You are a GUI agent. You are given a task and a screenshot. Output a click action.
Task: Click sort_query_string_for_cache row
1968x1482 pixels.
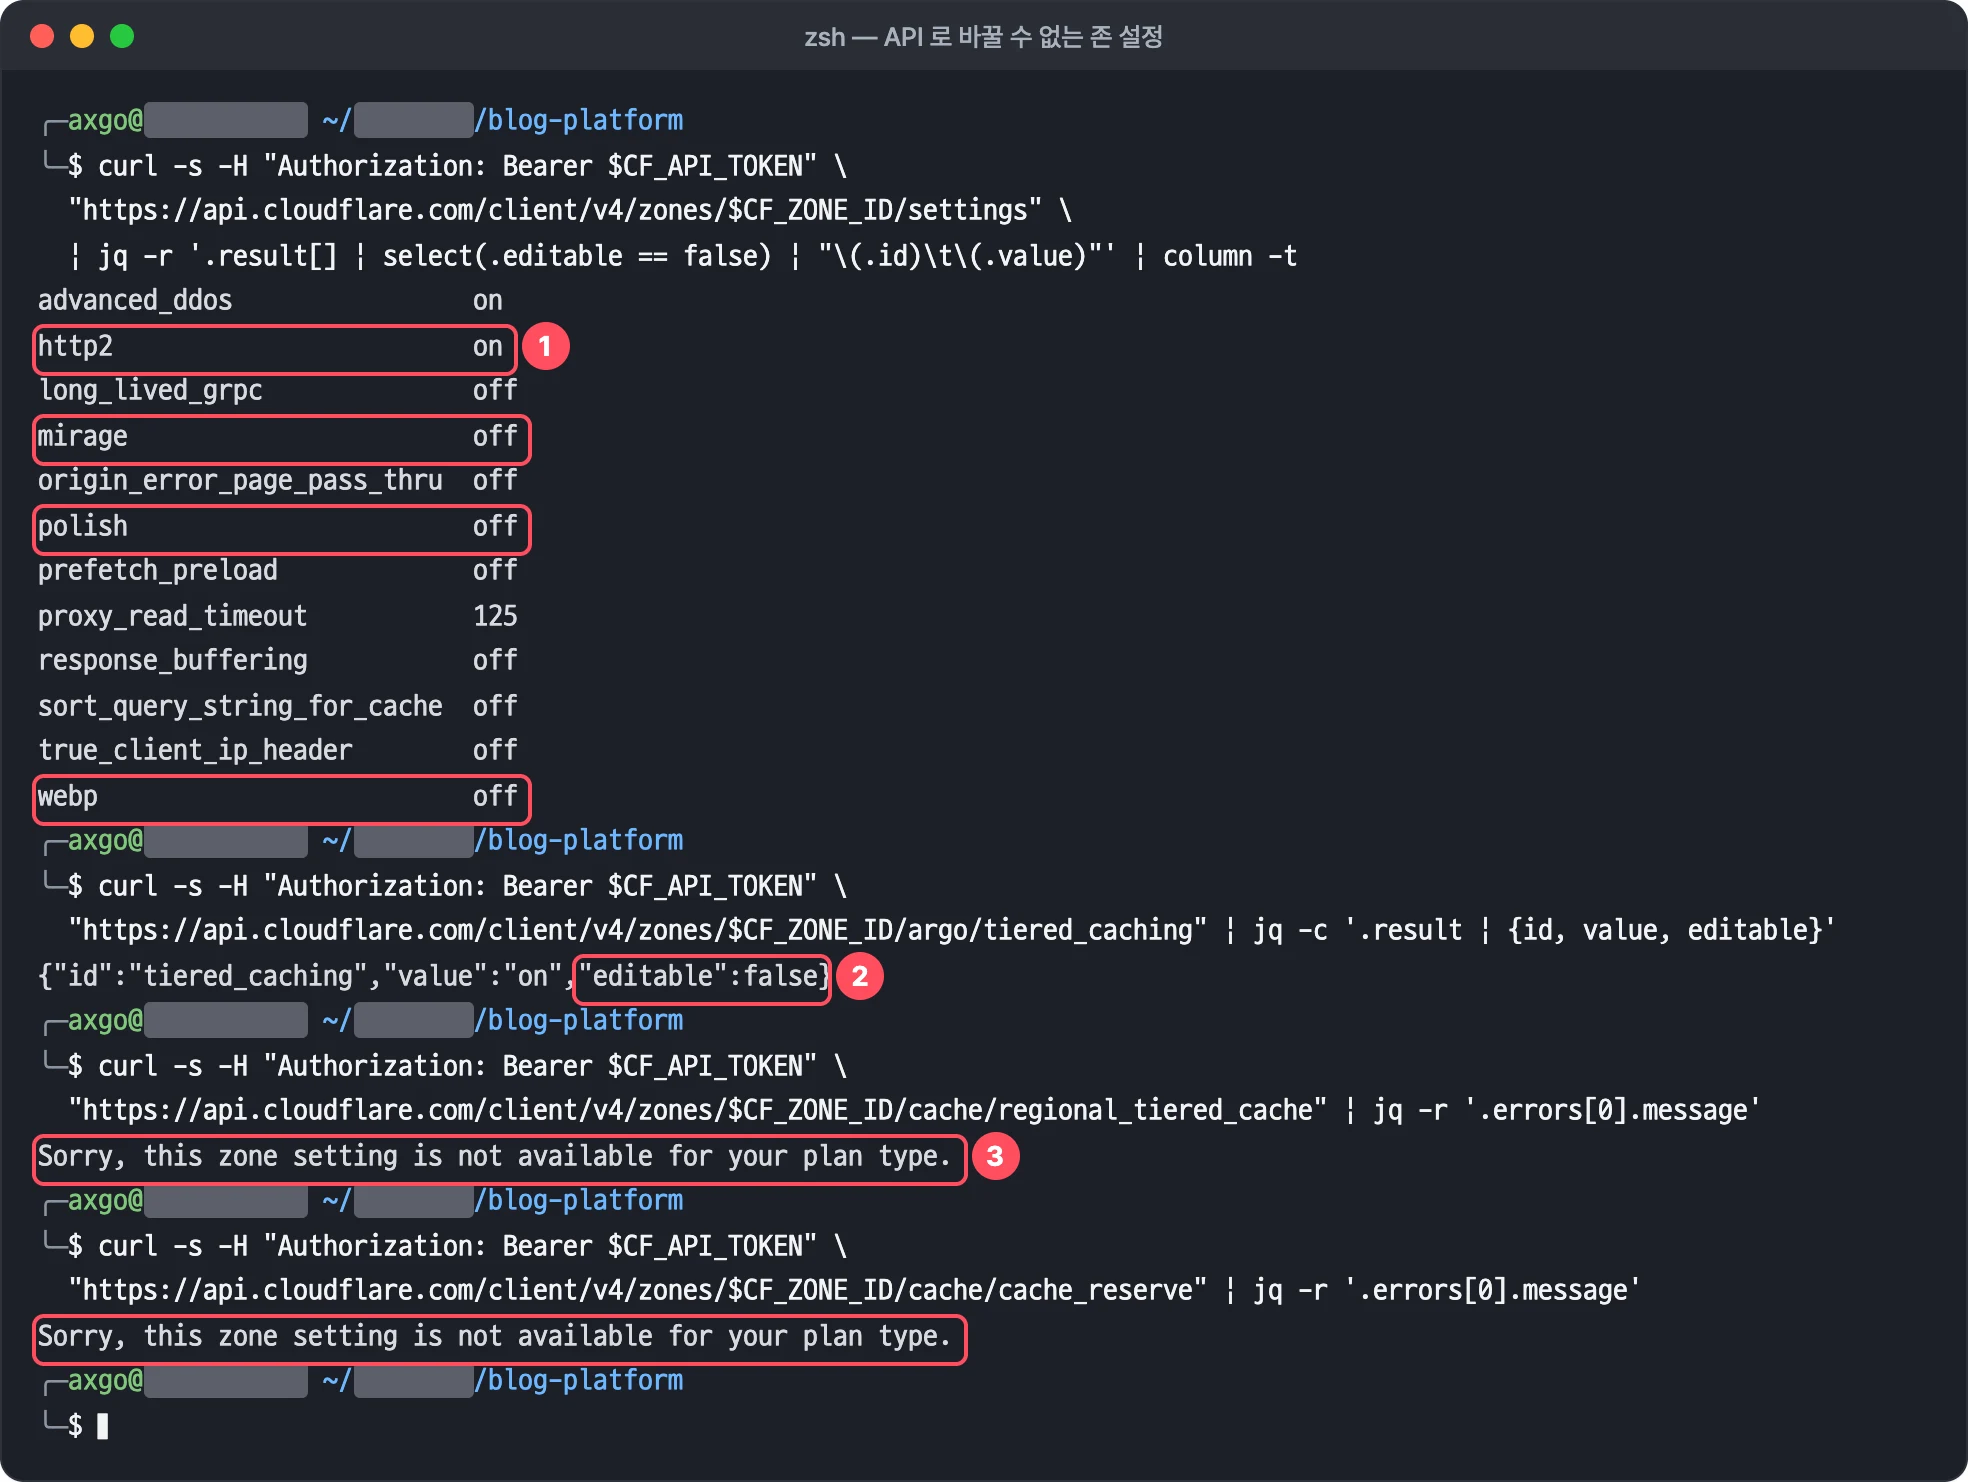[278, 706]
